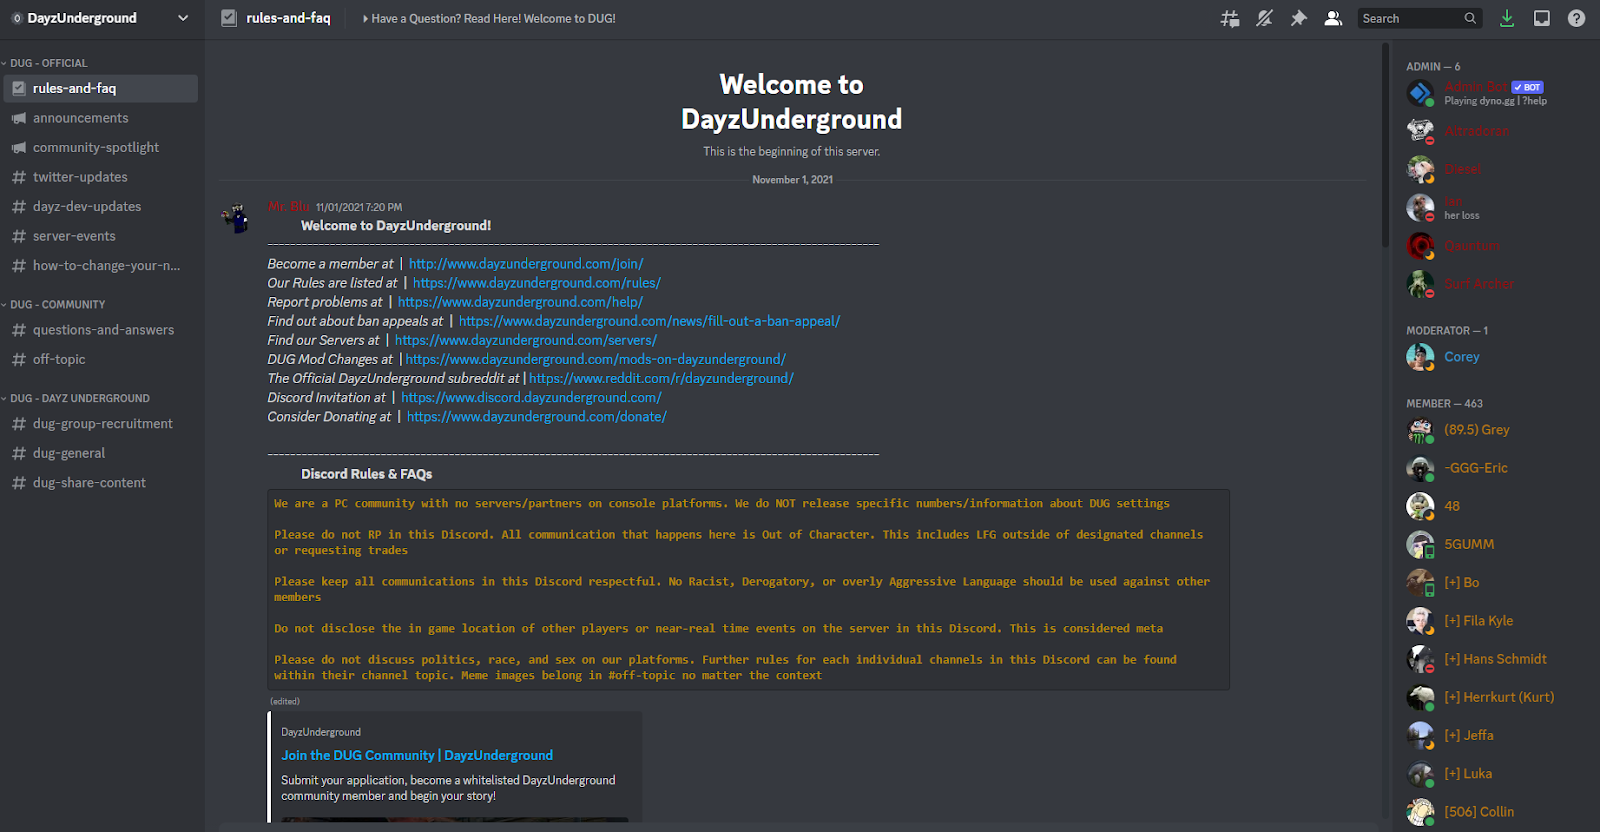The image size is (1600, 832).
Task: Select the rules-and-faq channel
Action: coord(101,88)
